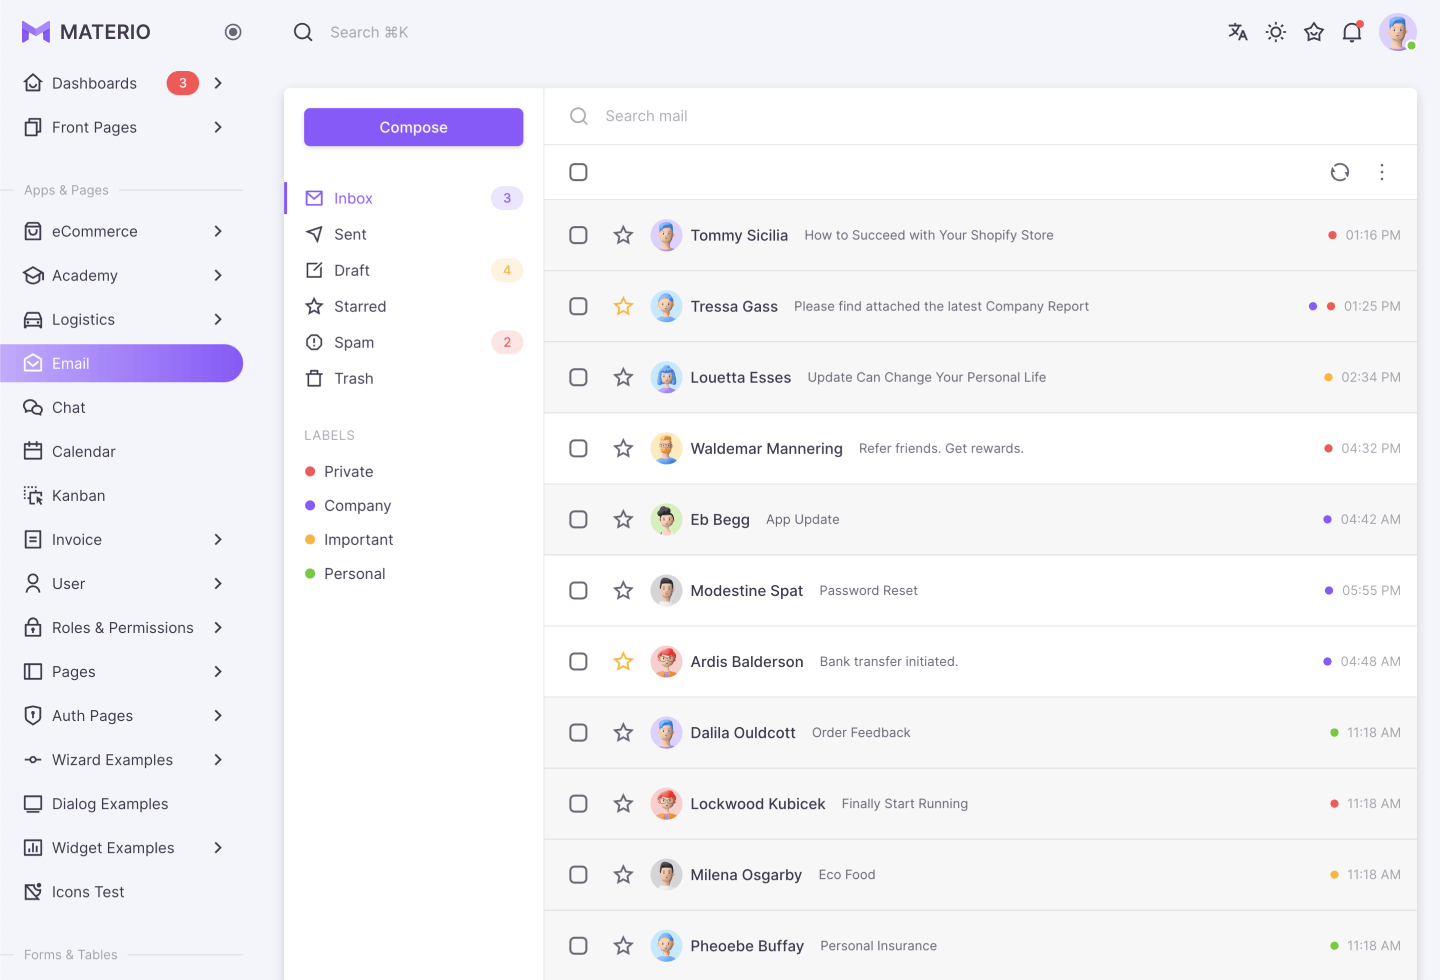Image resolution: width=1440 pixels, height=980 pixels.
Task: Star the Tommy Sicilia email
Action: click(x=623, y=235)
